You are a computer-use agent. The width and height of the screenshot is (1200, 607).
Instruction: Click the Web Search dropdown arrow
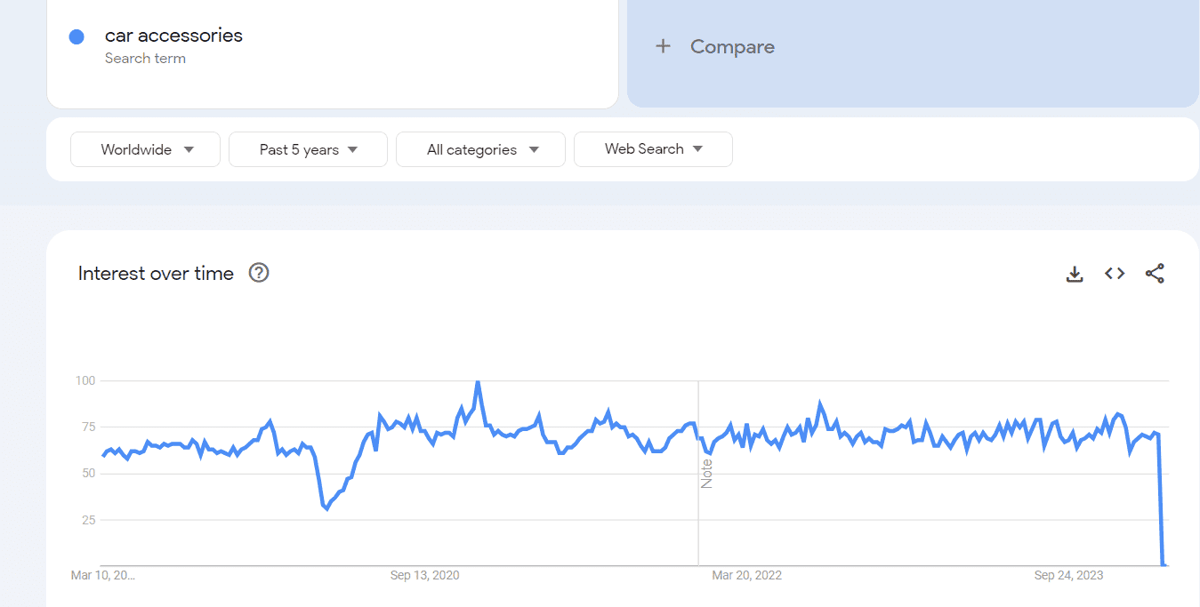[698, 149]
